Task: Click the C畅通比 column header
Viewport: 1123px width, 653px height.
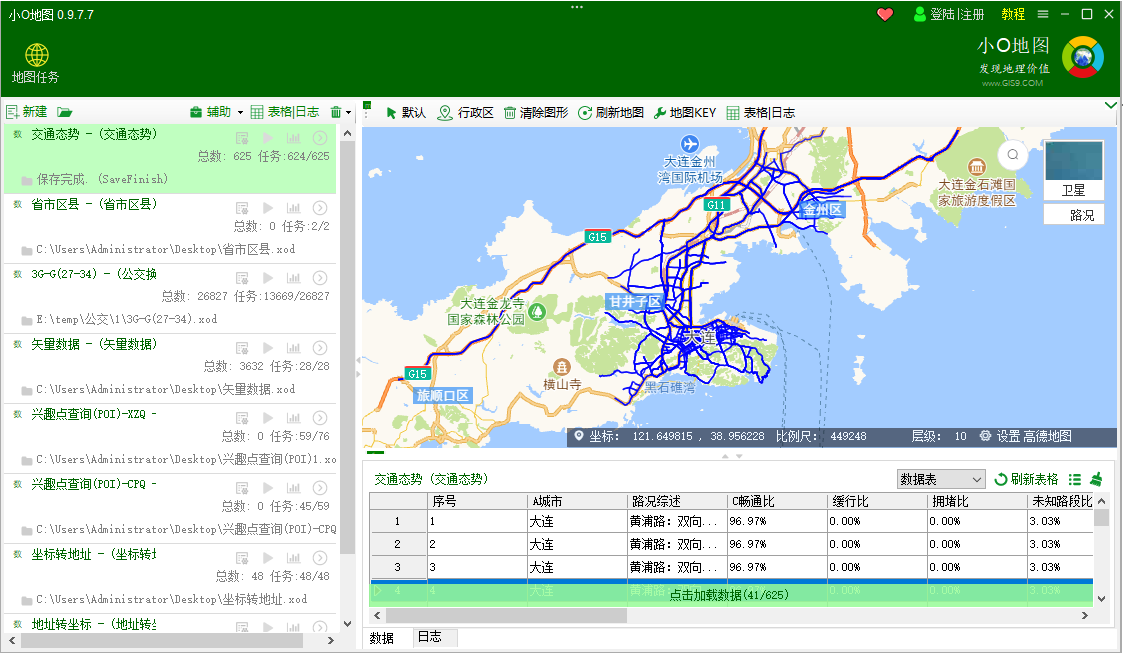Action: (x=777, y=501)
